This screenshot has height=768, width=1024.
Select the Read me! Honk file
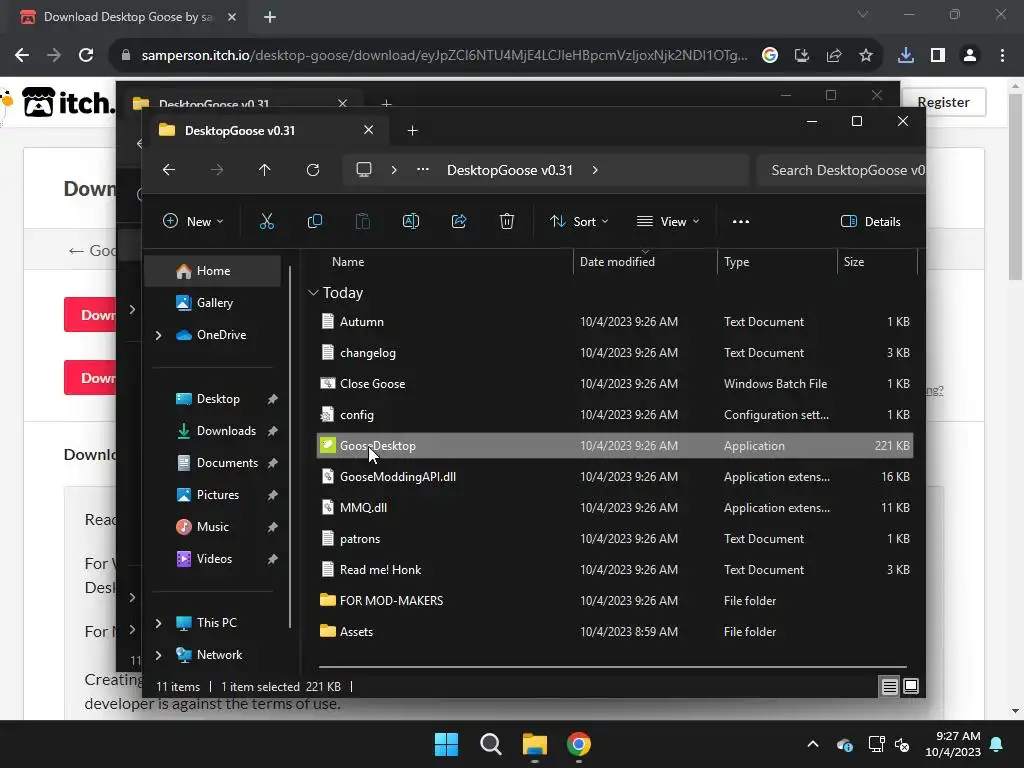pyautogui.click(x=615, y=570)
